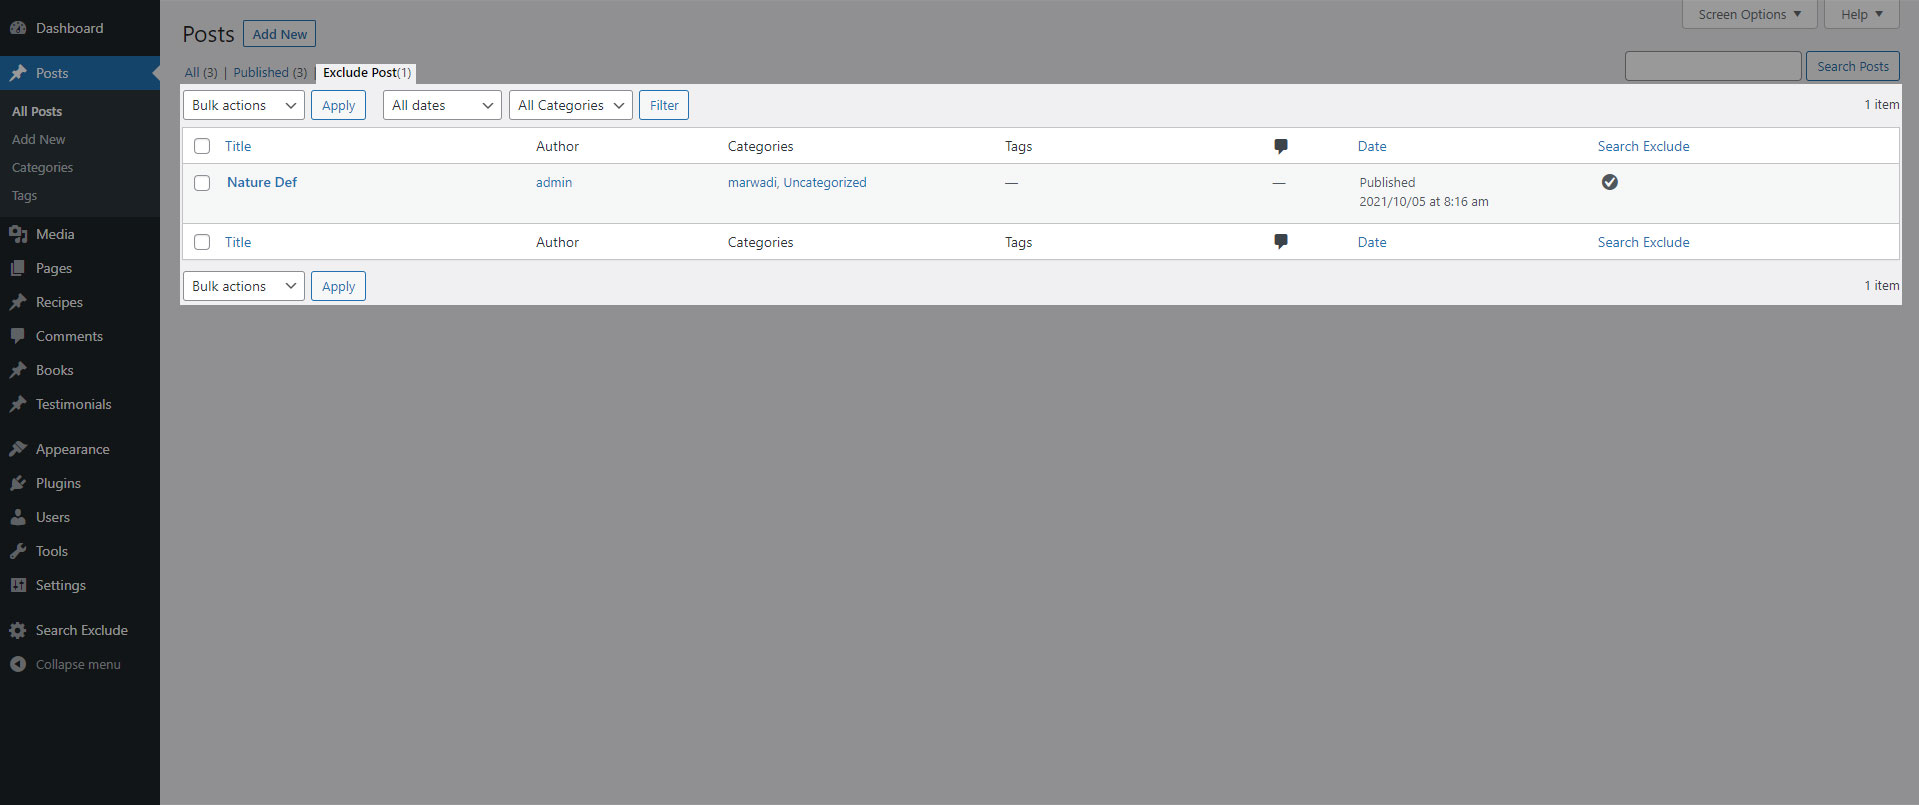Select the Exclude Post(1) filter
Viewport: 1919px width, 805px height.
(x=367, y=72)
